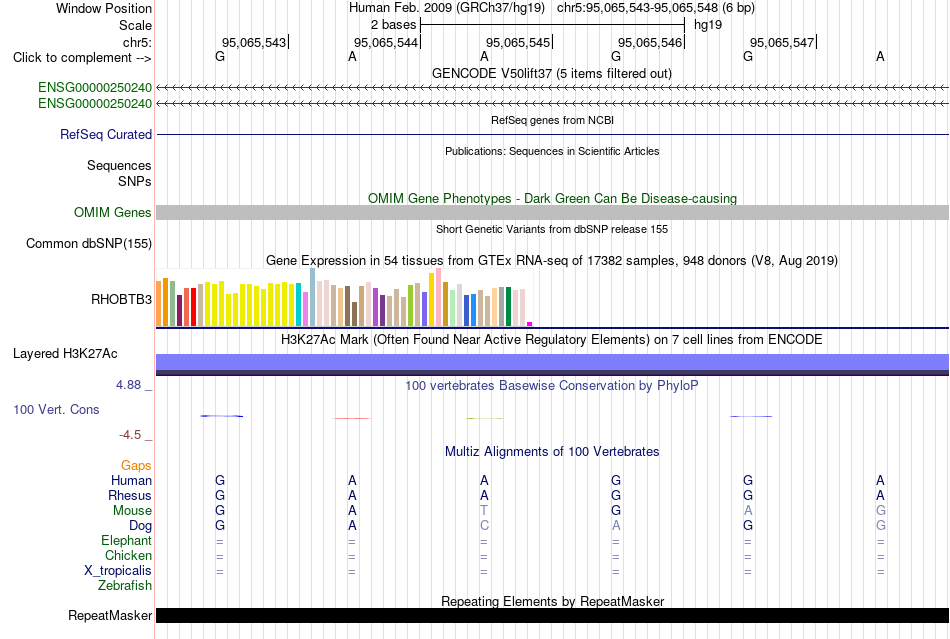Click the 'chr5:' base position label
Screen dimensions: 950x639
[x=137, y=42]
